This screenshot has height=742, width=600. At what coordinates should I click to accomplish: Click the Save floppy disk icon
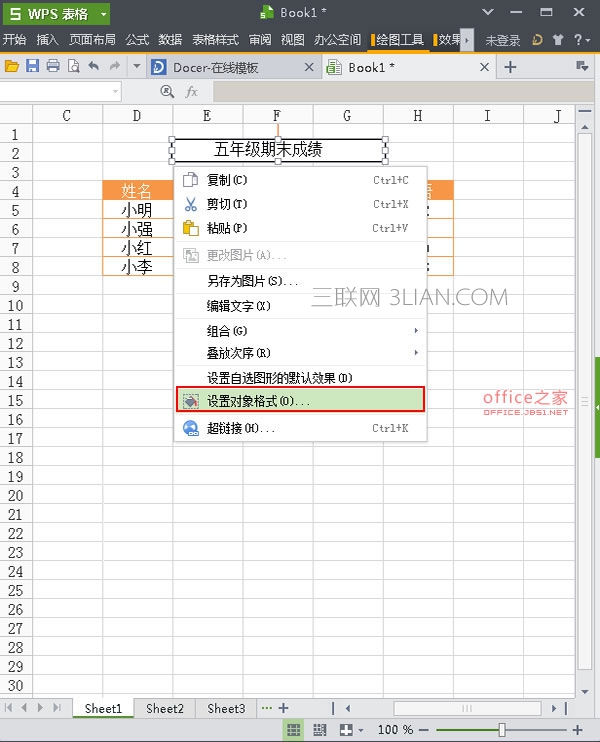[x=32, y=66]
